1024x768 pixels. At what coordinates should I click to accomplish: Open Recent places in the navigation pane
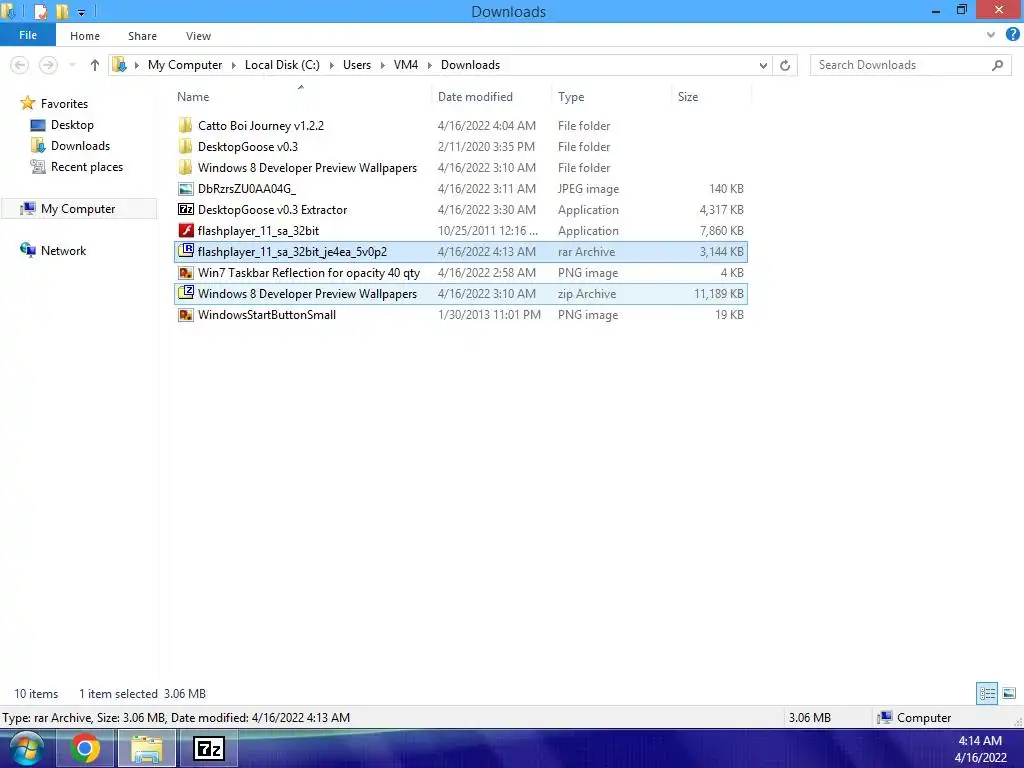[x=87, y=167]
